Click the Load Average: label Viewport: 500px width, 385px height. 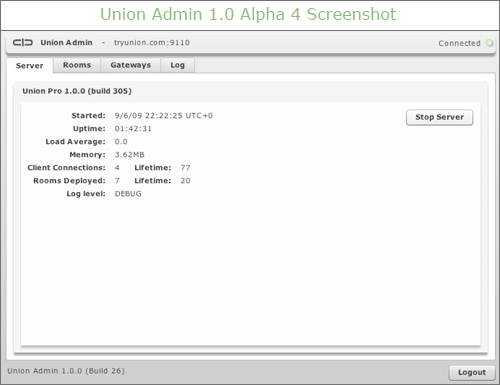(75, 142)
